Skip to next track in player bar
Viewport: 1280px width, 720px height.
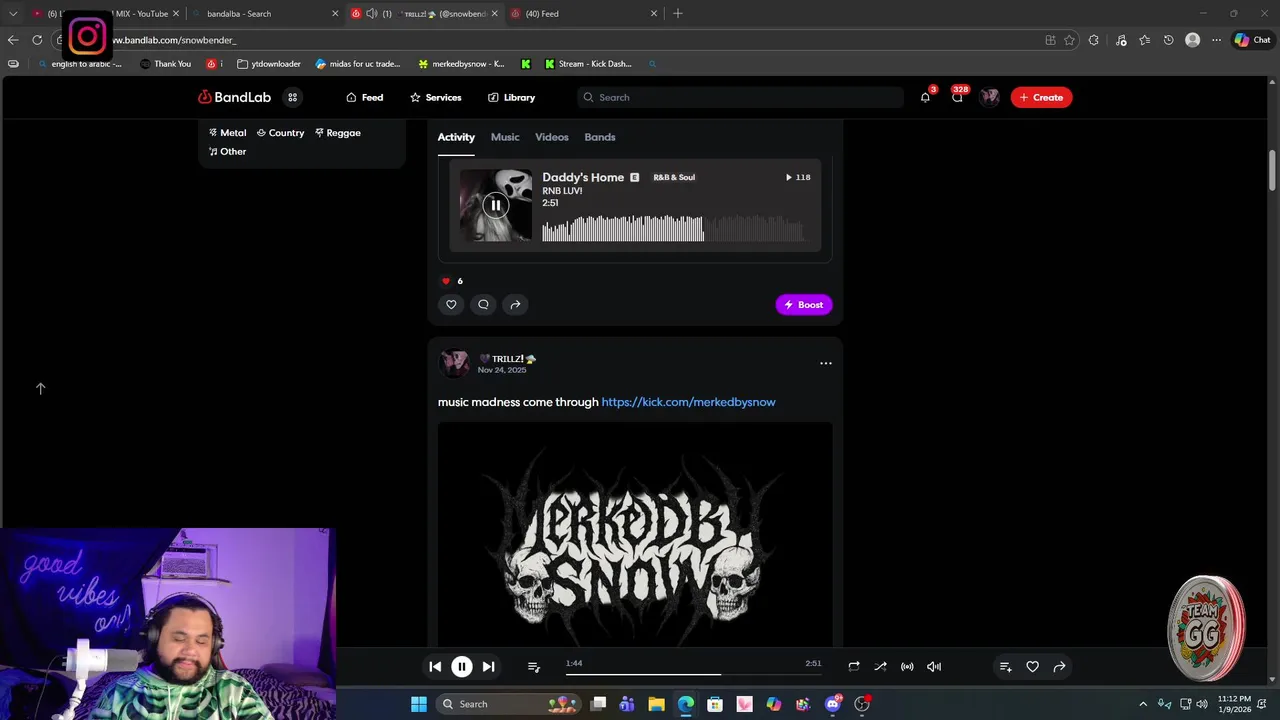click(x=488, y=666)
